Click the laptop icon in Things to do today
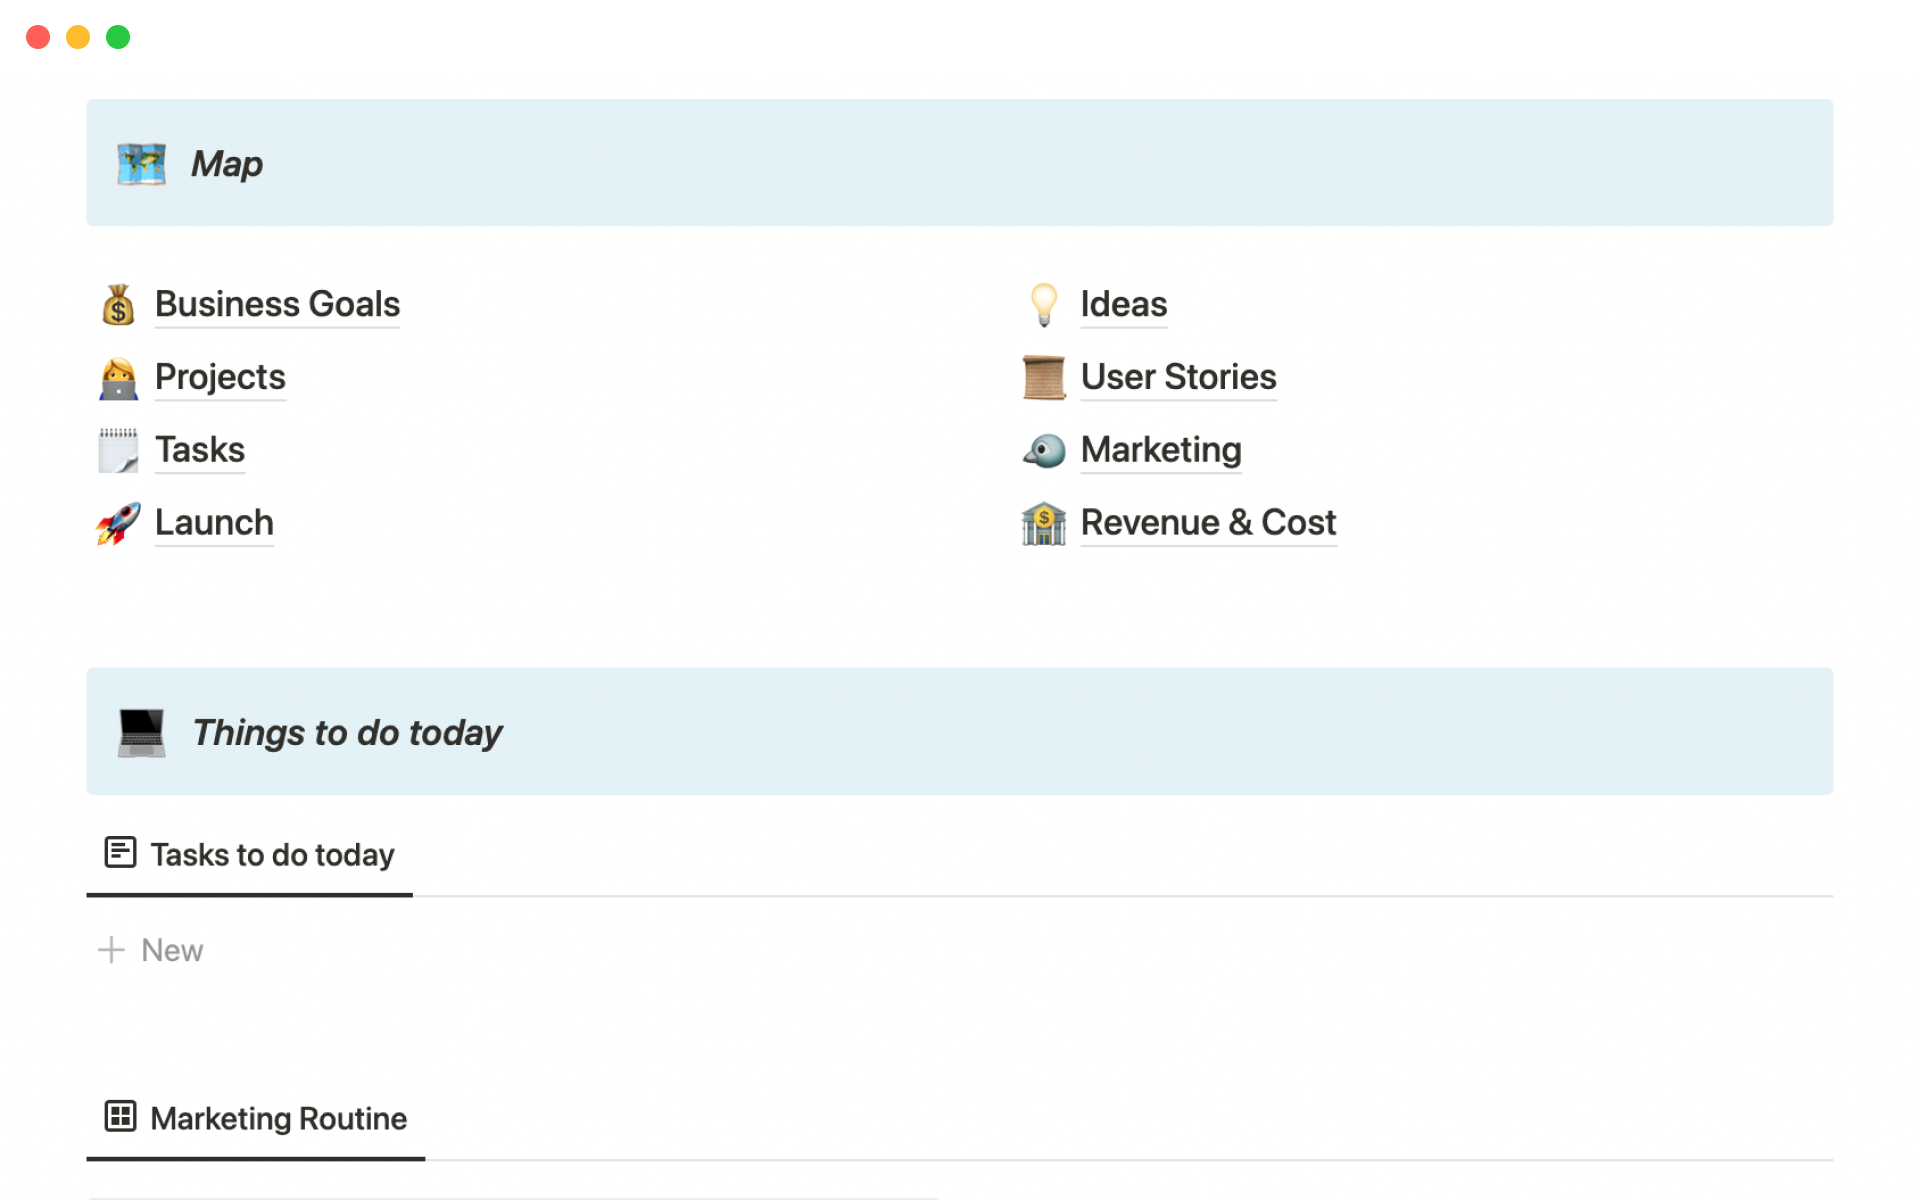 pyautogui.click(x=141, y=733)
